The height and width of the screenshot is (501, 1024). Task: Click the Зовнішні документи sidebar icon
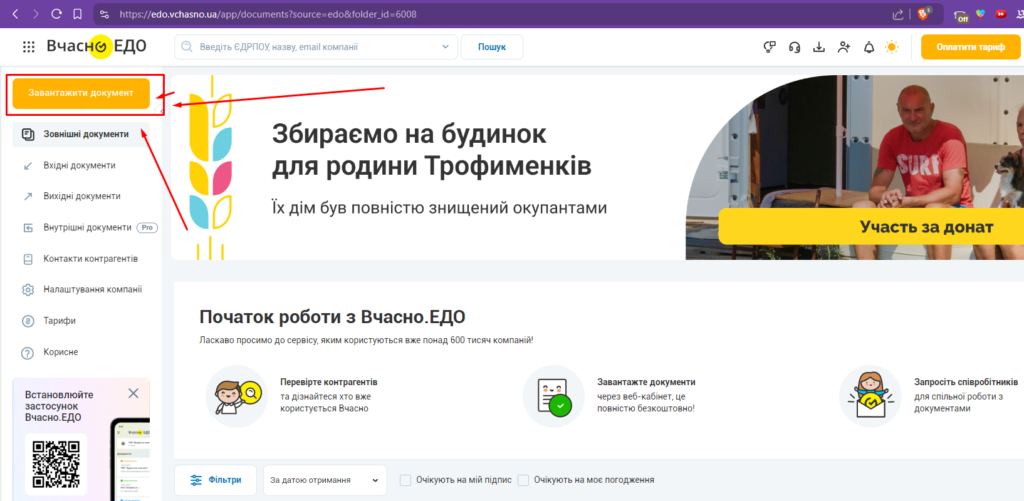(27, 134)
